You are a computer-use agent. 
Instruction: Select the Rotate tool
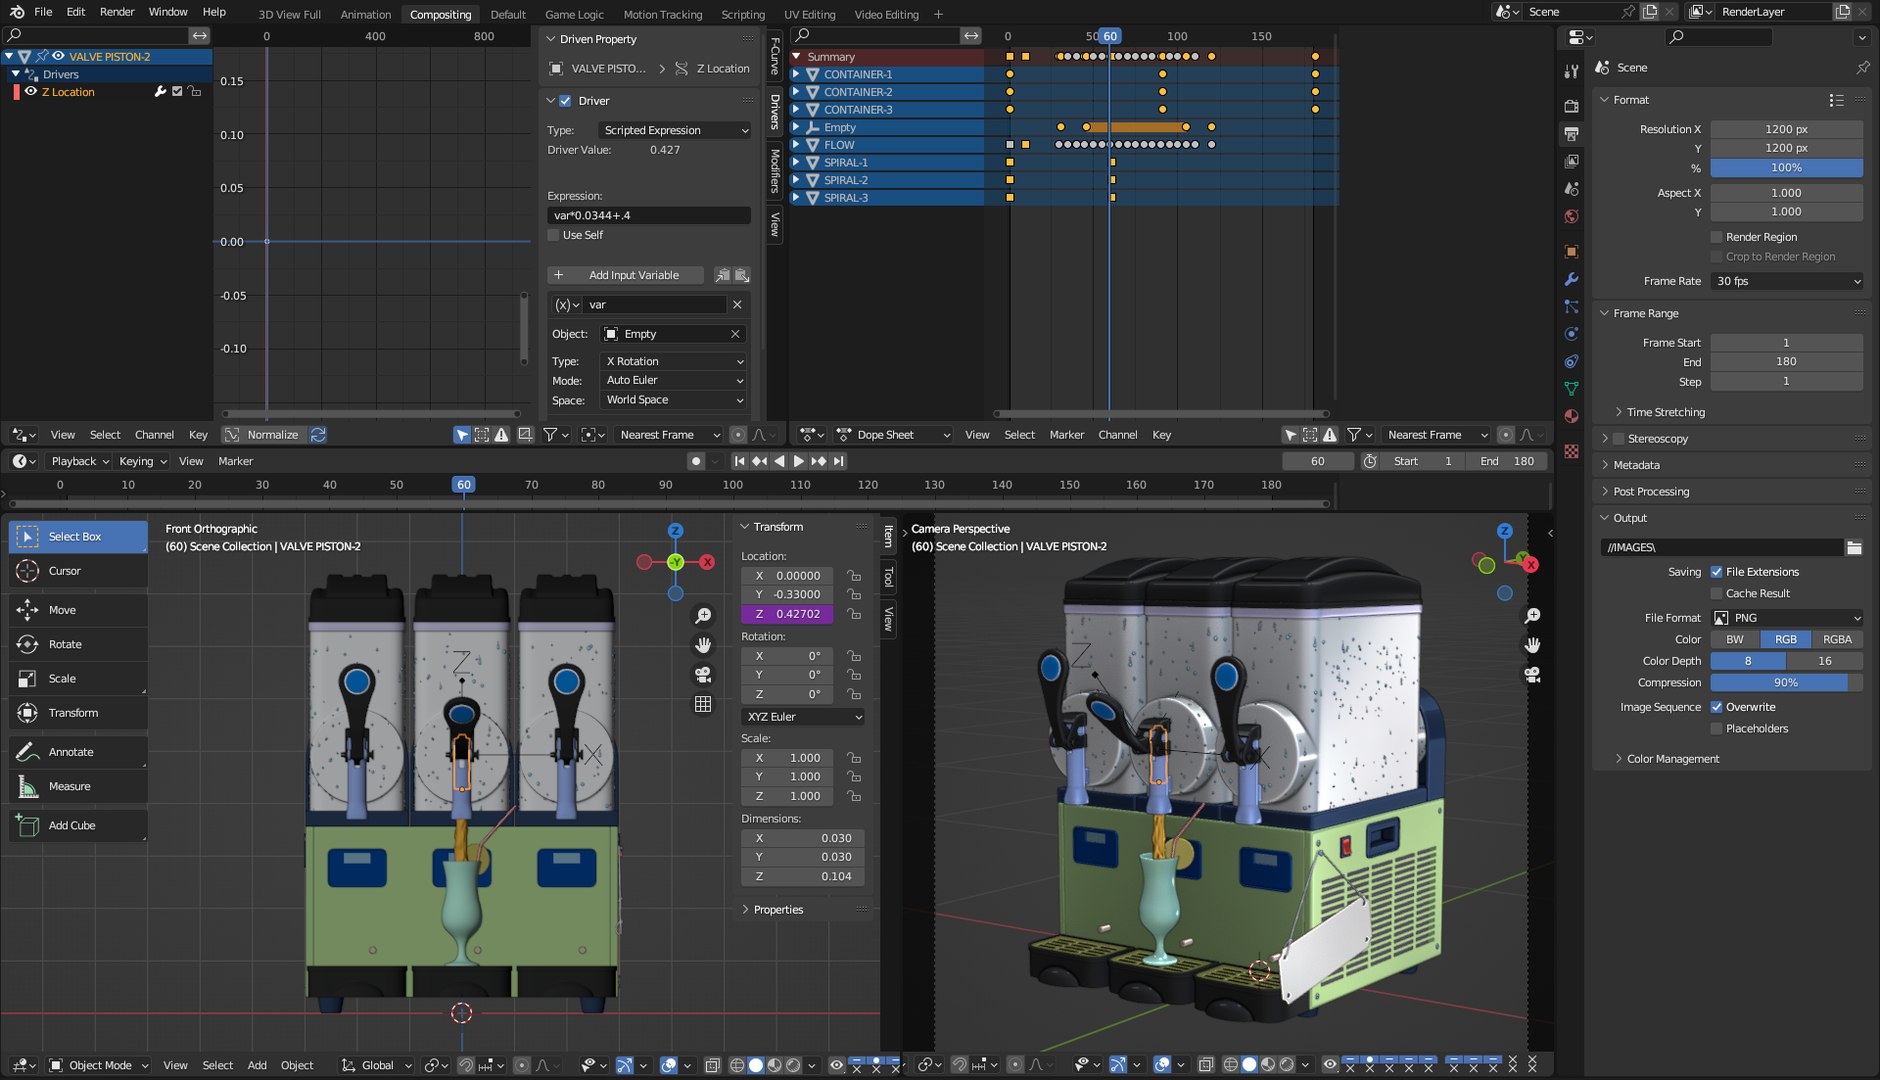pos(78,644)
